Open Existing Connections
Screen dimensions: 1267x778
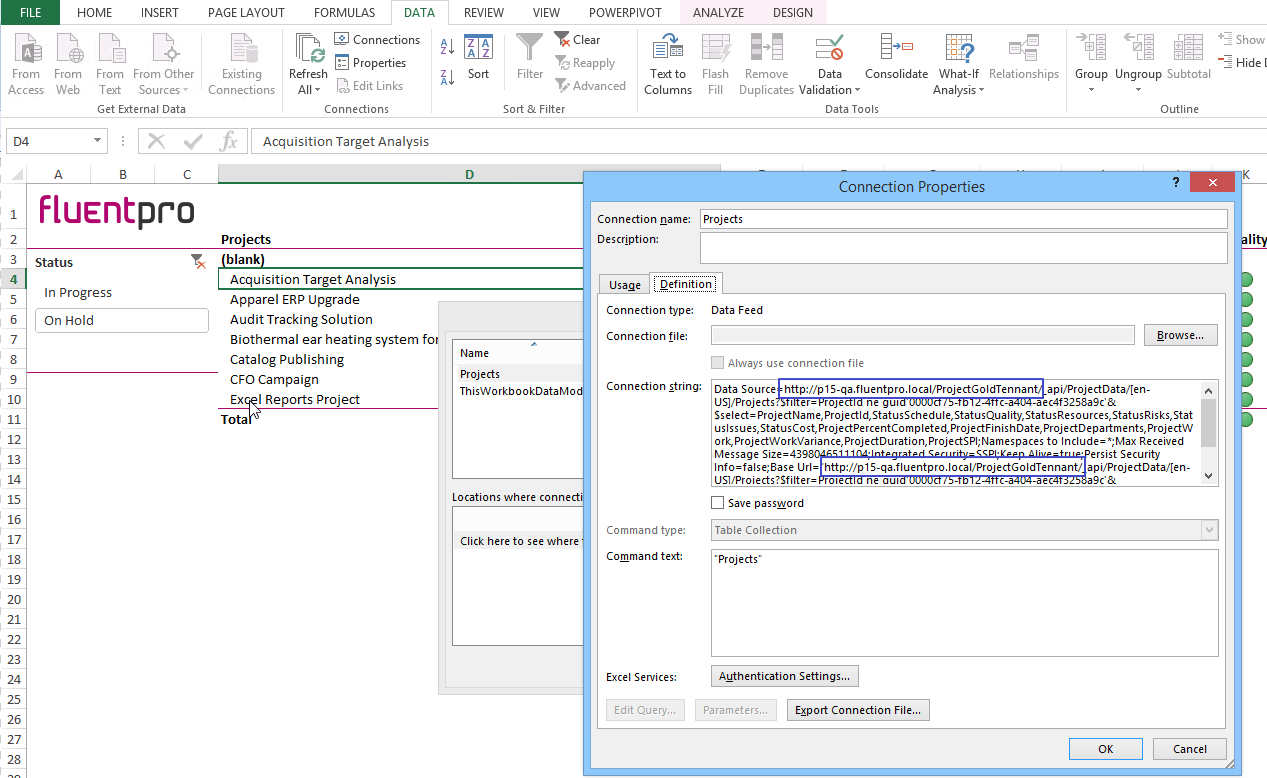[241, 64]
